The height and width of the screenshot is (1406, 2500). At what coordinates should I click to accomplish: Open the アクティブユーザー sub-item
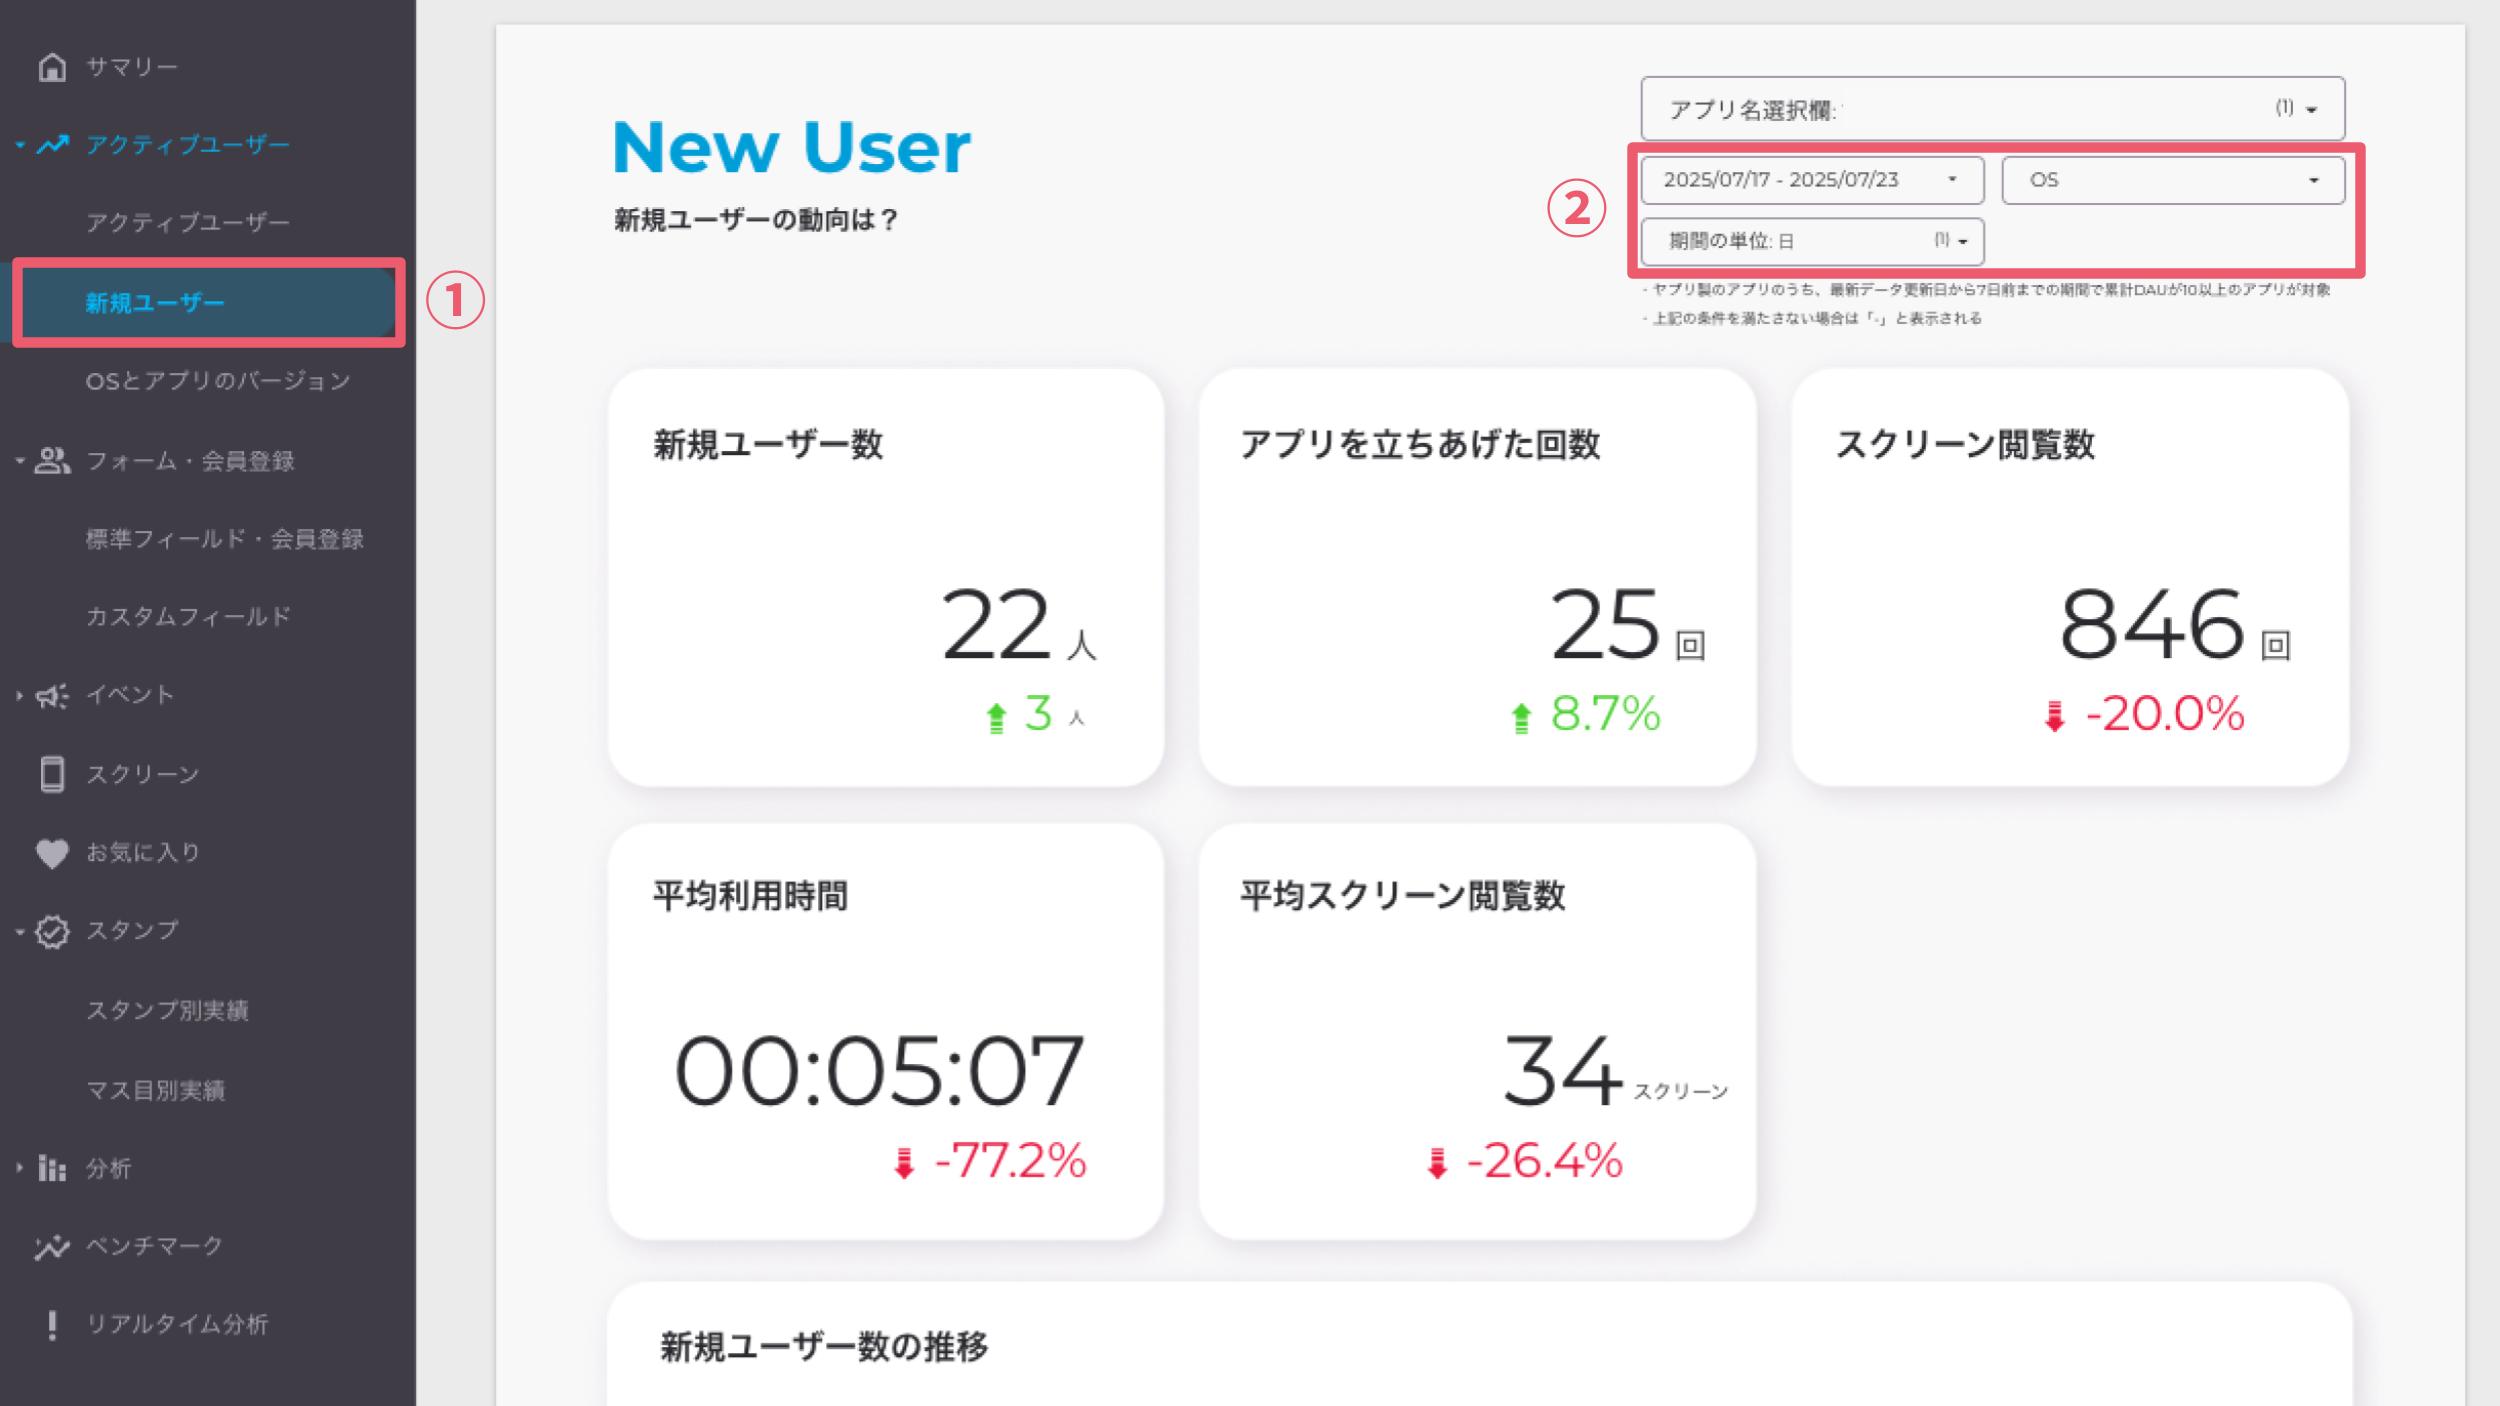coord(188,223)
